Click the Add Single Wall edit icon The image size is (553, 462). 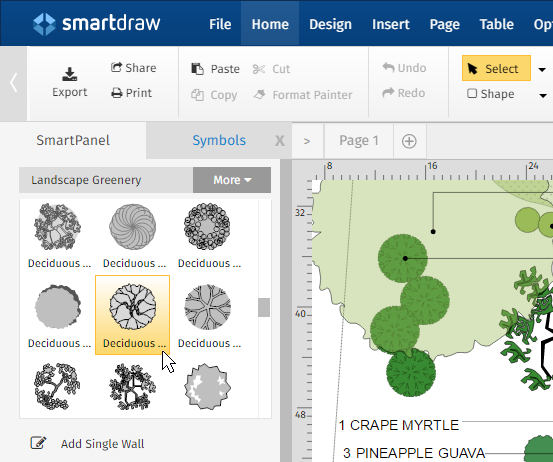[38, 443]
